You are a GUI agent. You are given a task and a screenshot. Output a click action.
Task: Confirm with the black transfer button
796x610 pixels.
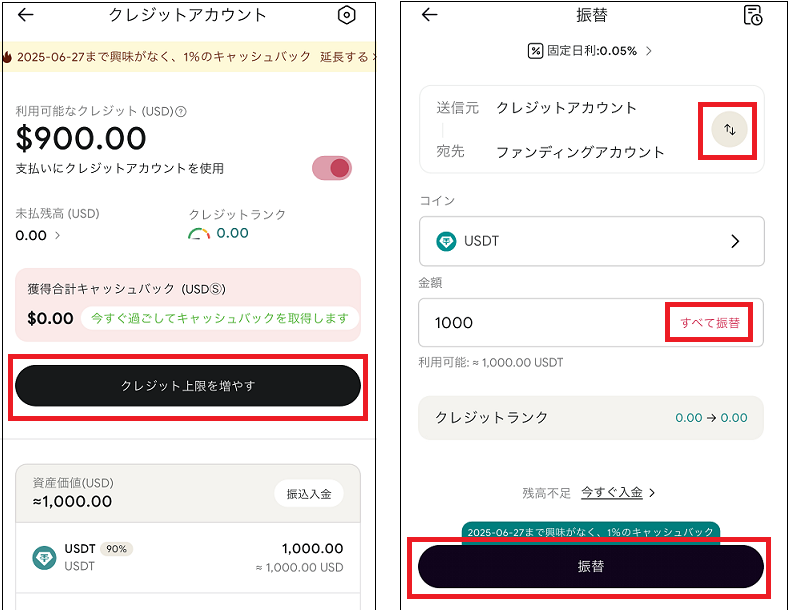point(591,566)
